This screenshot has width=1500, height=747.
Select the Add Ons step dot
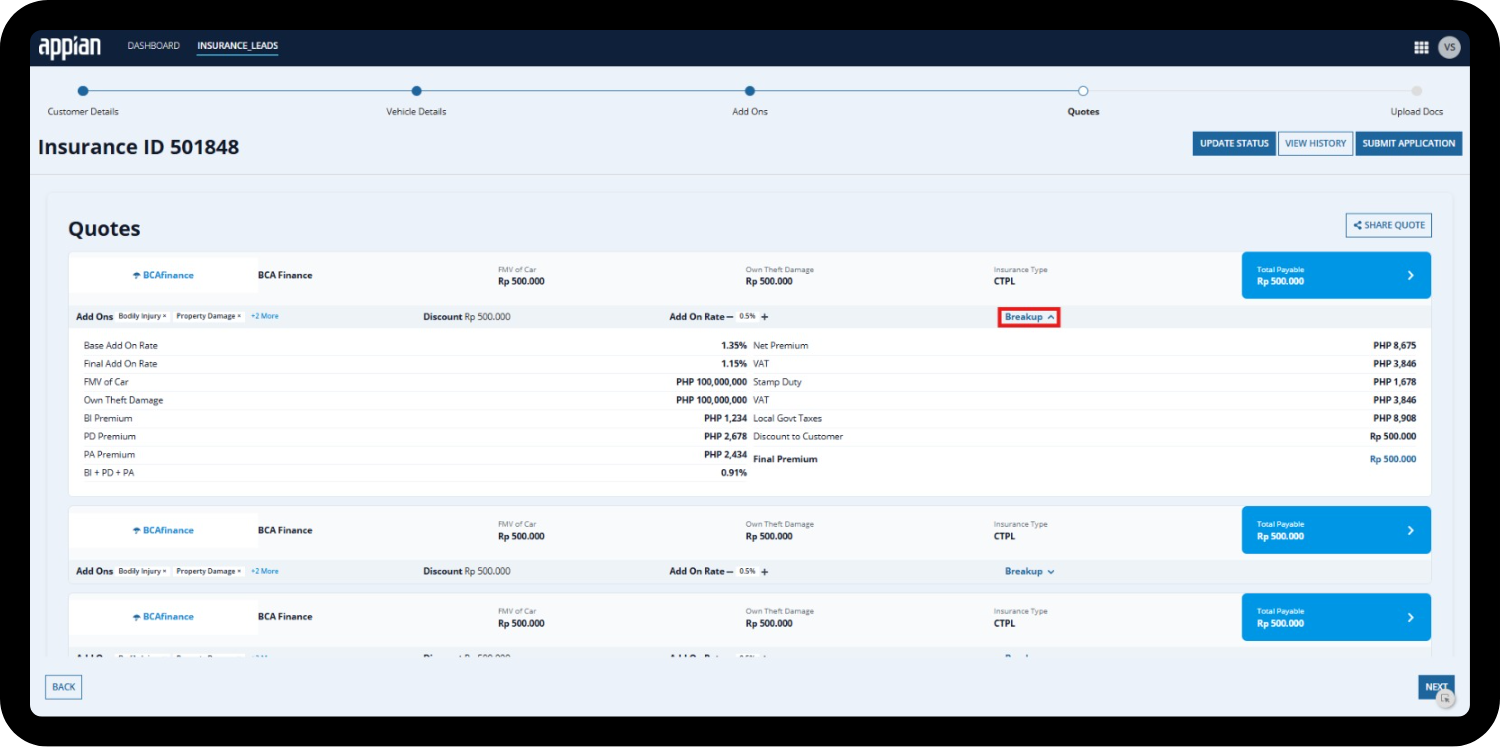point(750,91)
